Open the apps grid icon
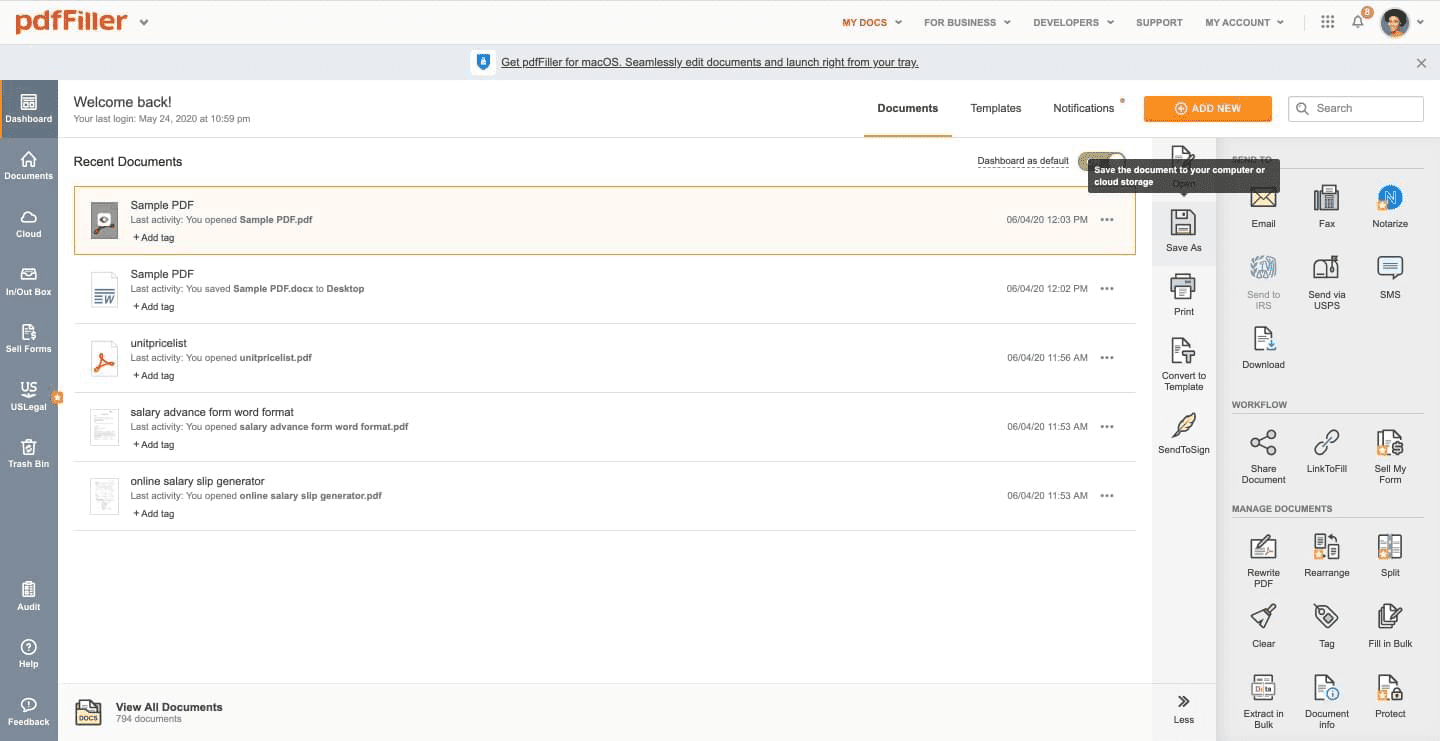 (1327, 22)
